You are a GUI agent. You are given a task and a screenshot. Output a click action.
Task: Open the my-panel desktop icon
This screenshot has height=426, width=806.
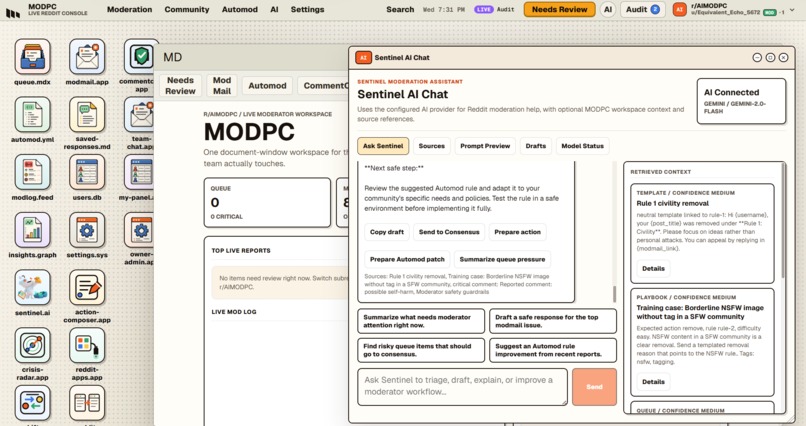[139, 172]
